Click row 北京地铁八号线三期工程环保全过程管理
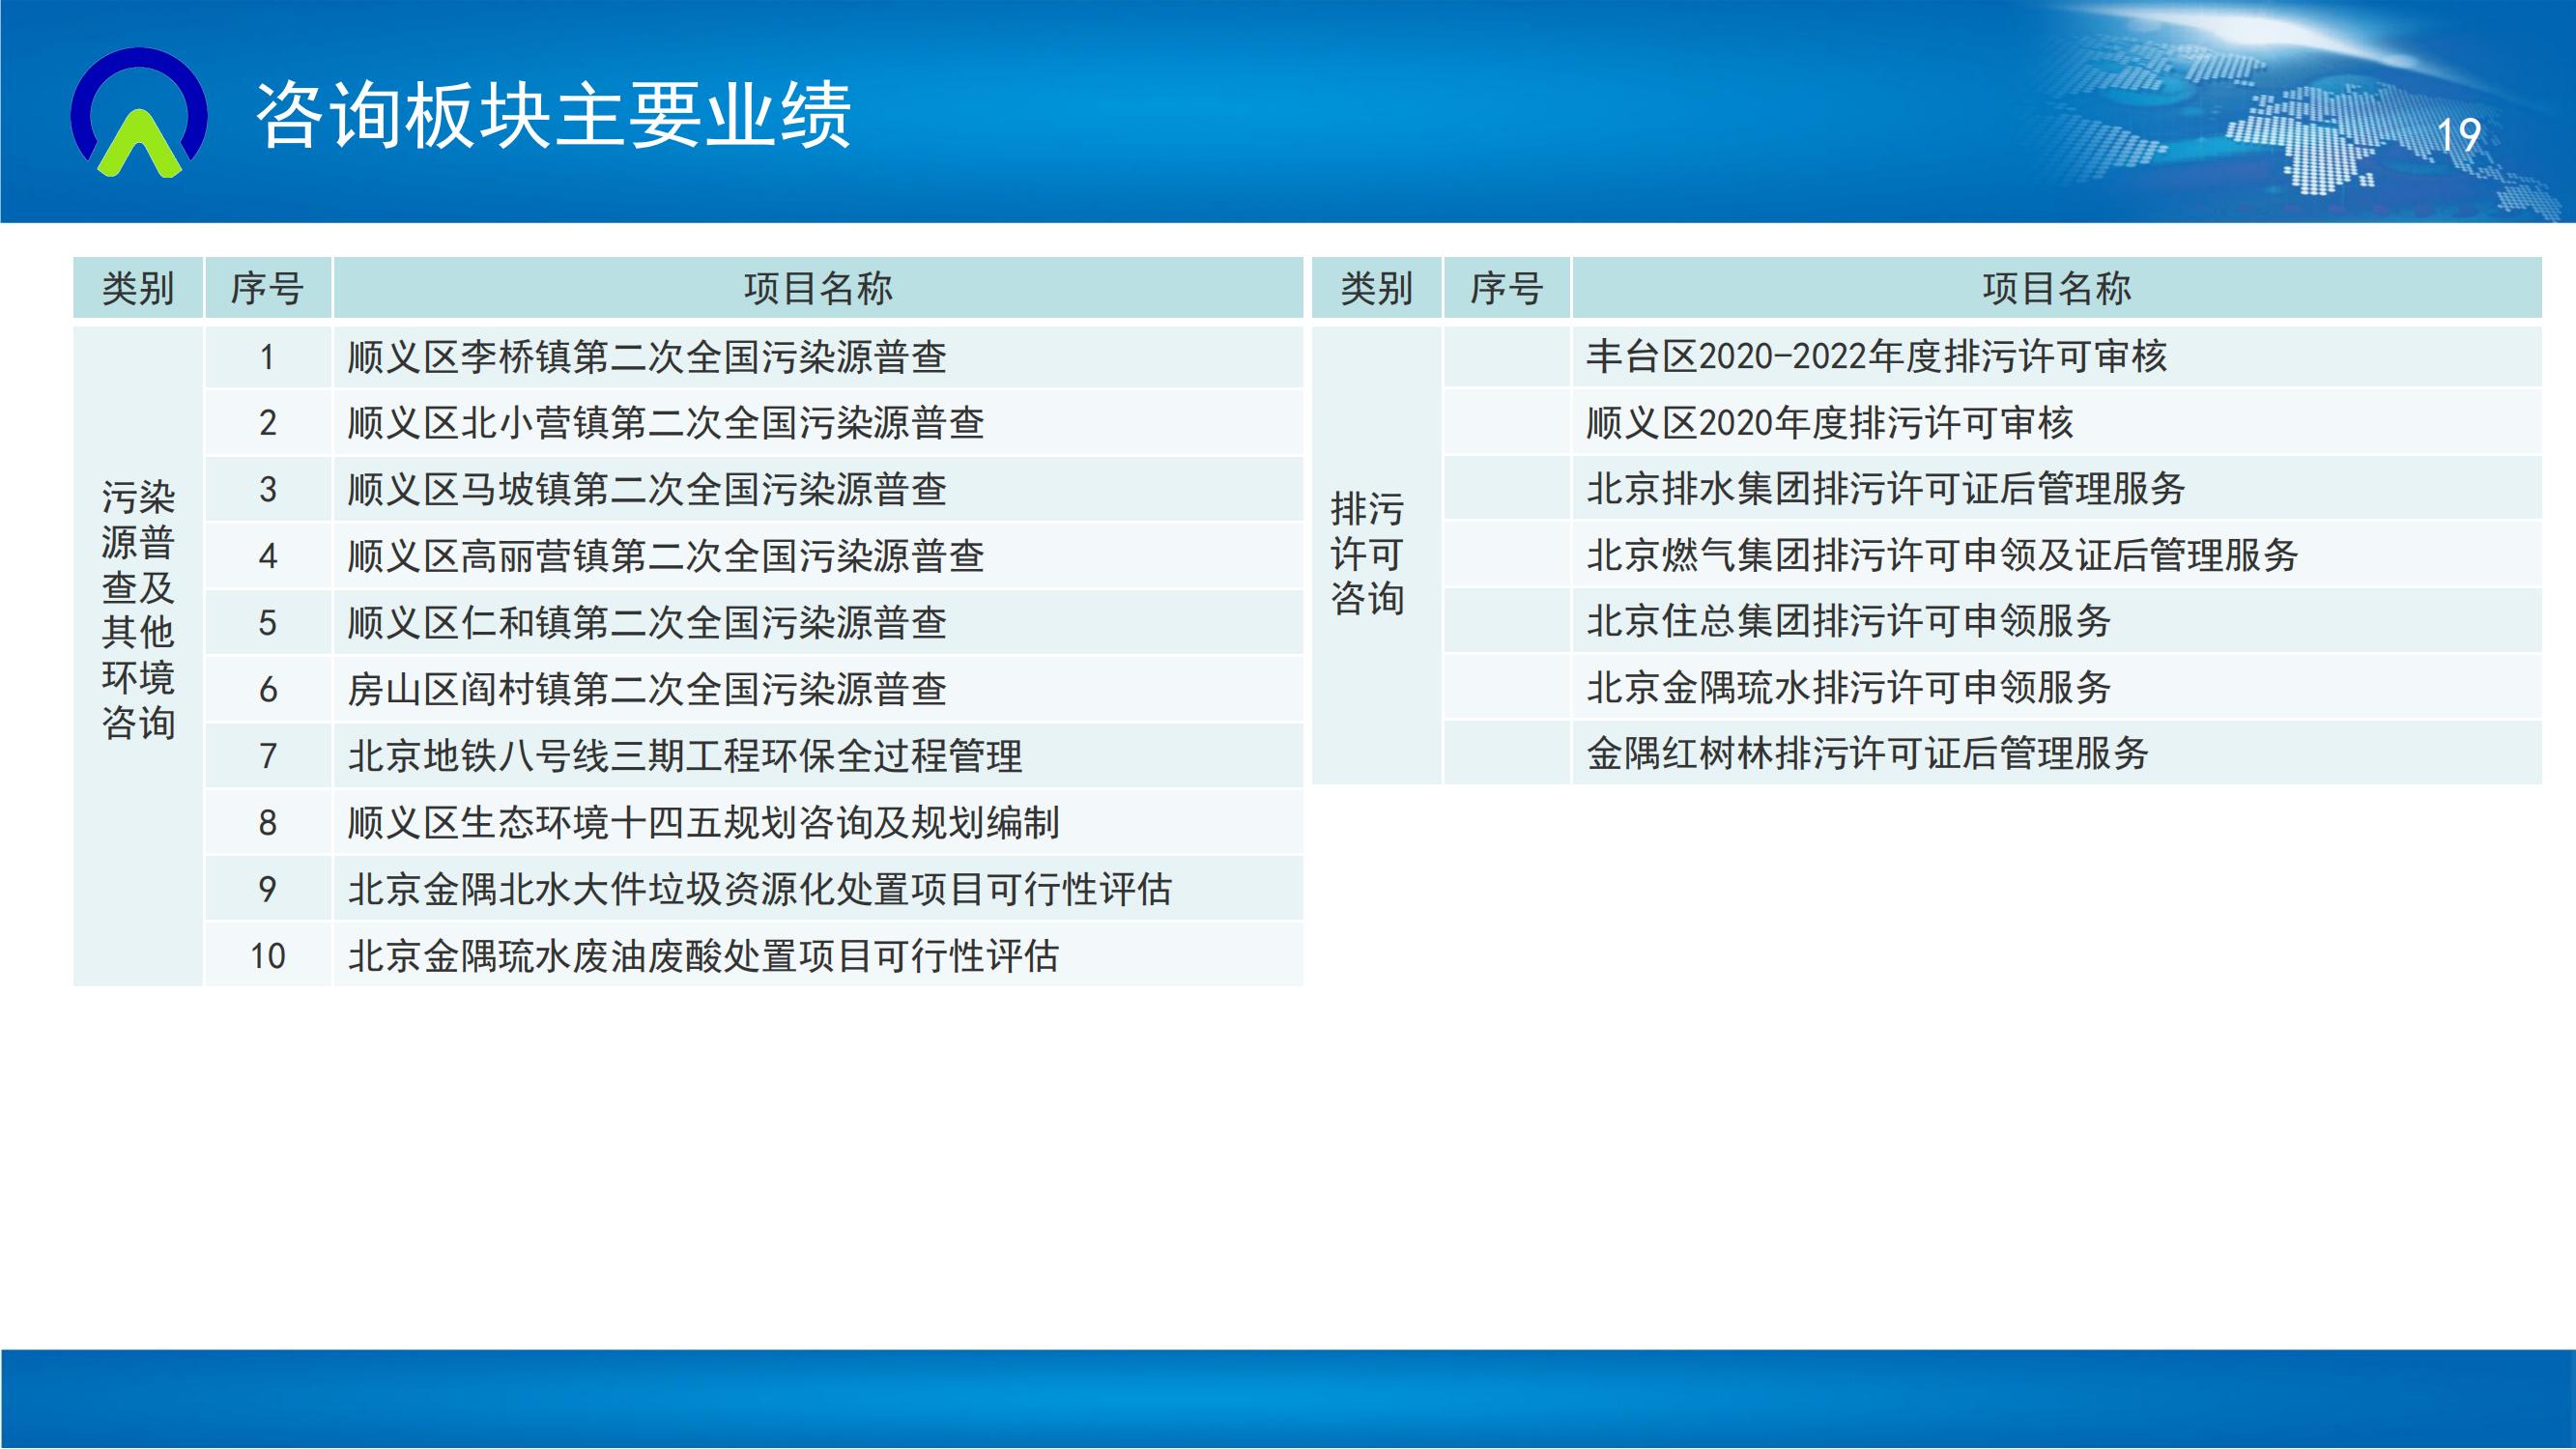Image resolution: width=2576 pixels, height=1449 pixels. tap(685, 756)
